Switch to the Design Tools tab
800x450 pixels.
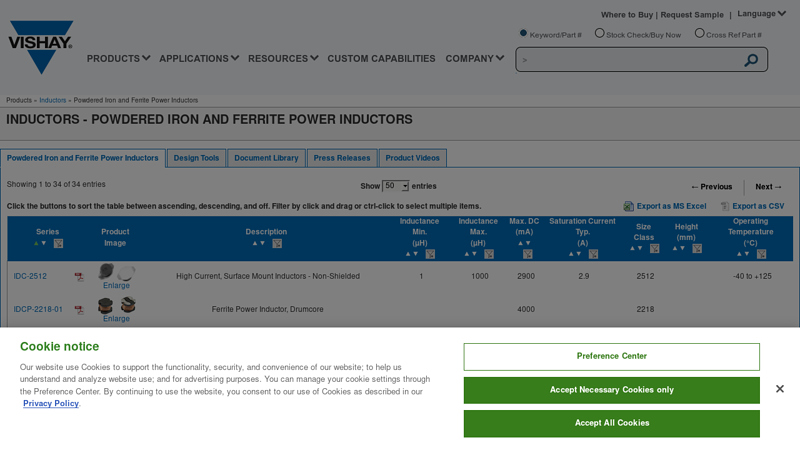coord(196,158)
